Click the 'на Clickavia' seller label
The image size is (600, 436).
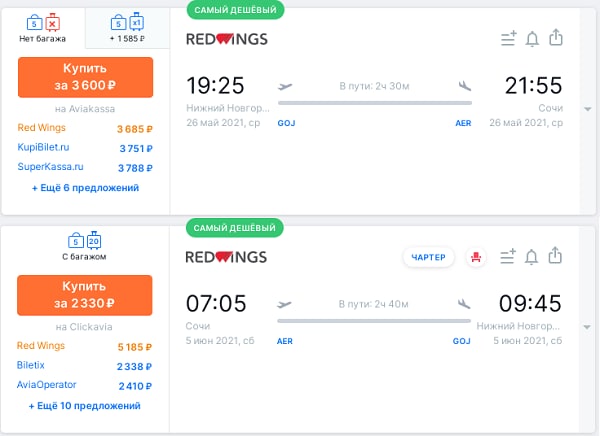coord(84,327)
